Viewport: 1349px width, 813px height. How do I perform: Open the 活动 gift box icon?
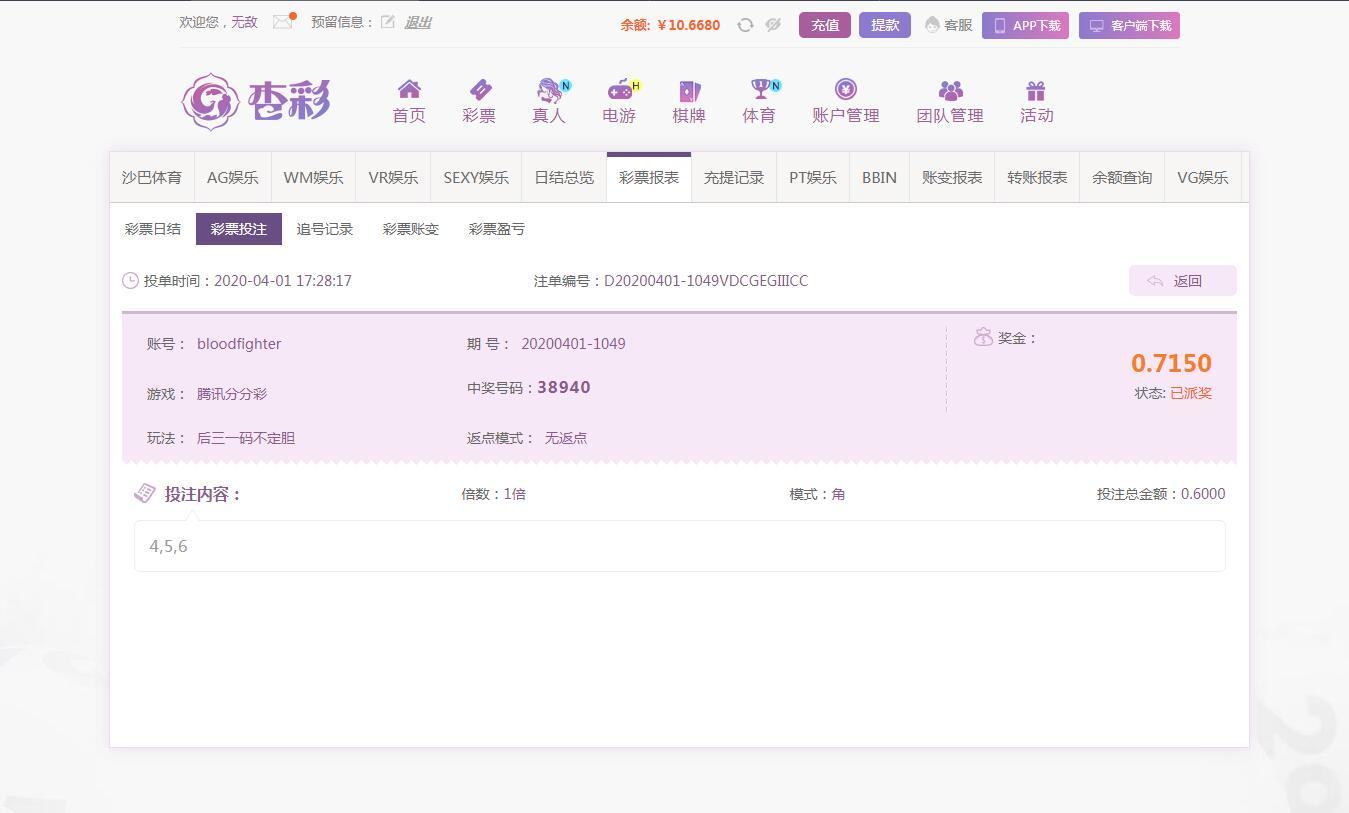[x=1036, y=91]
